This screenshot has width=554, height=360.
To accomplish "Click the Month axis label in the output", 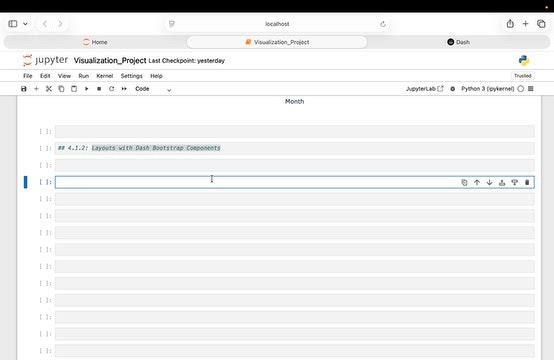I will tap(294, 101).
